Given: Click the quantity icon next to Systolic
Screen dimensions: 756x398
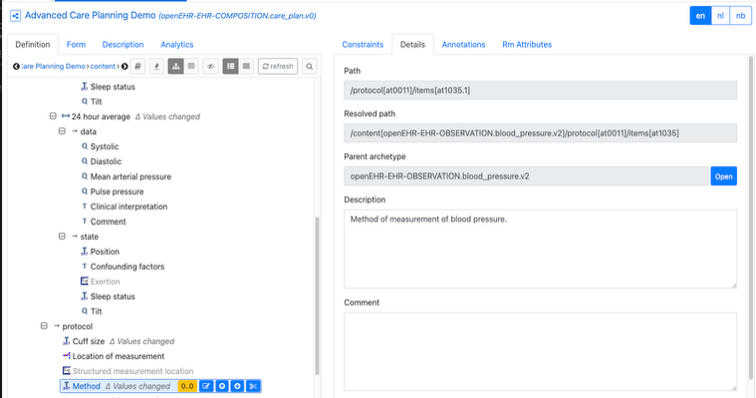Looking at the screenshot, I should pyautogui.click(x=84, y=146).
